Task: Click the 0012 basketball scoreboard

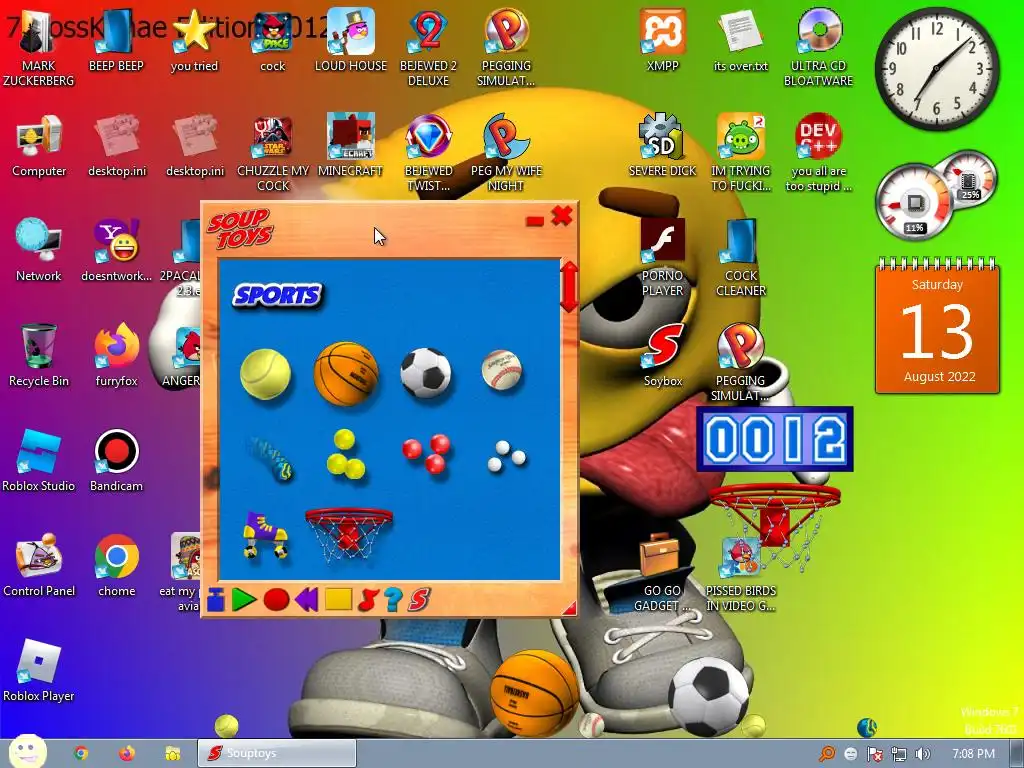Action: 775,439
